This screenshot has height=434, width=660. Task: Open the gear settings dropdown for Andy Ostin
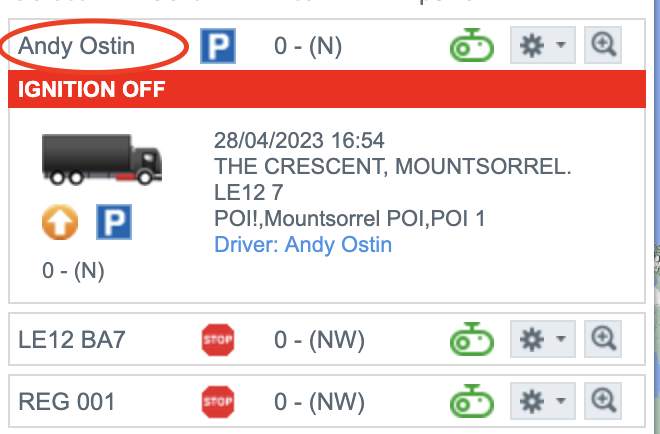coord(543,45)
